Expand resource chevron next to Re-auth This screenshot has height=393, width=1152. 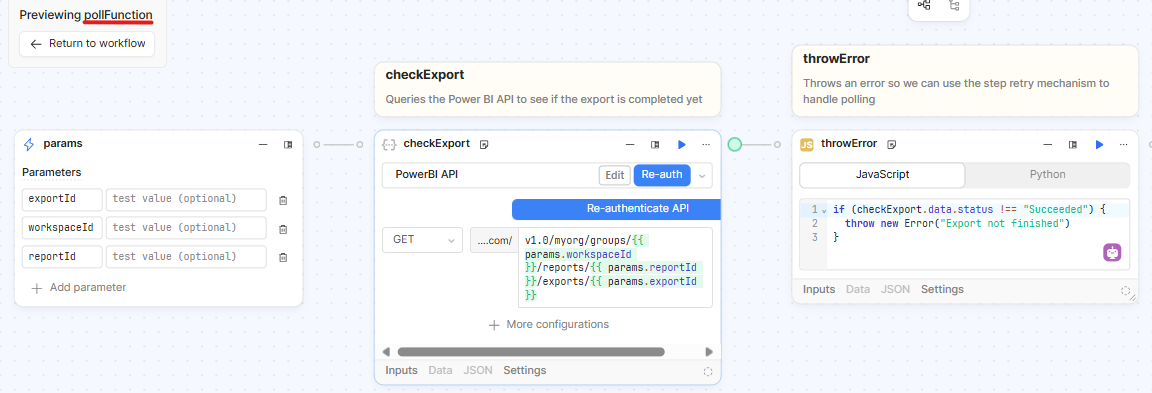point(702,176)
